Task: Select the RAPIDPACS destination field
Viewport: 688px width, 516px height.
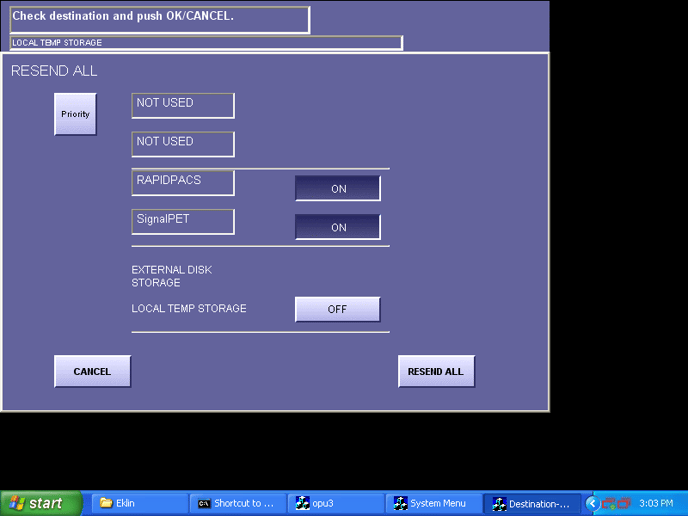Action: (x=183, y=182)
